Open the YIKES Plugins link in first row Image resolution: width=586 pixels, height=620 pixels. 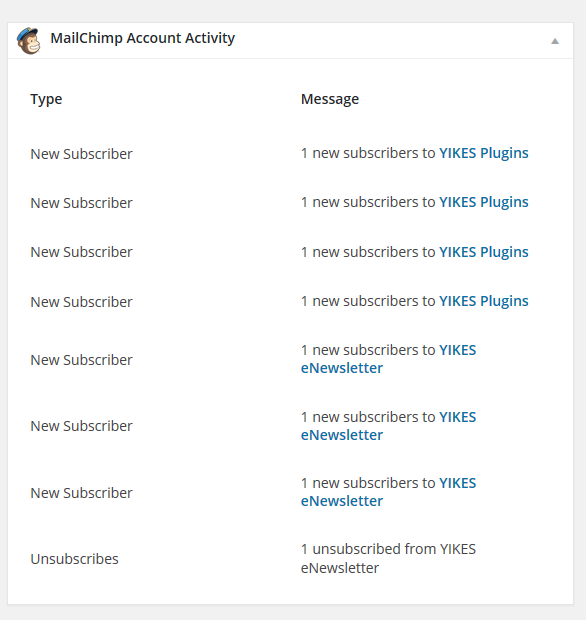(x=484, y=153)
